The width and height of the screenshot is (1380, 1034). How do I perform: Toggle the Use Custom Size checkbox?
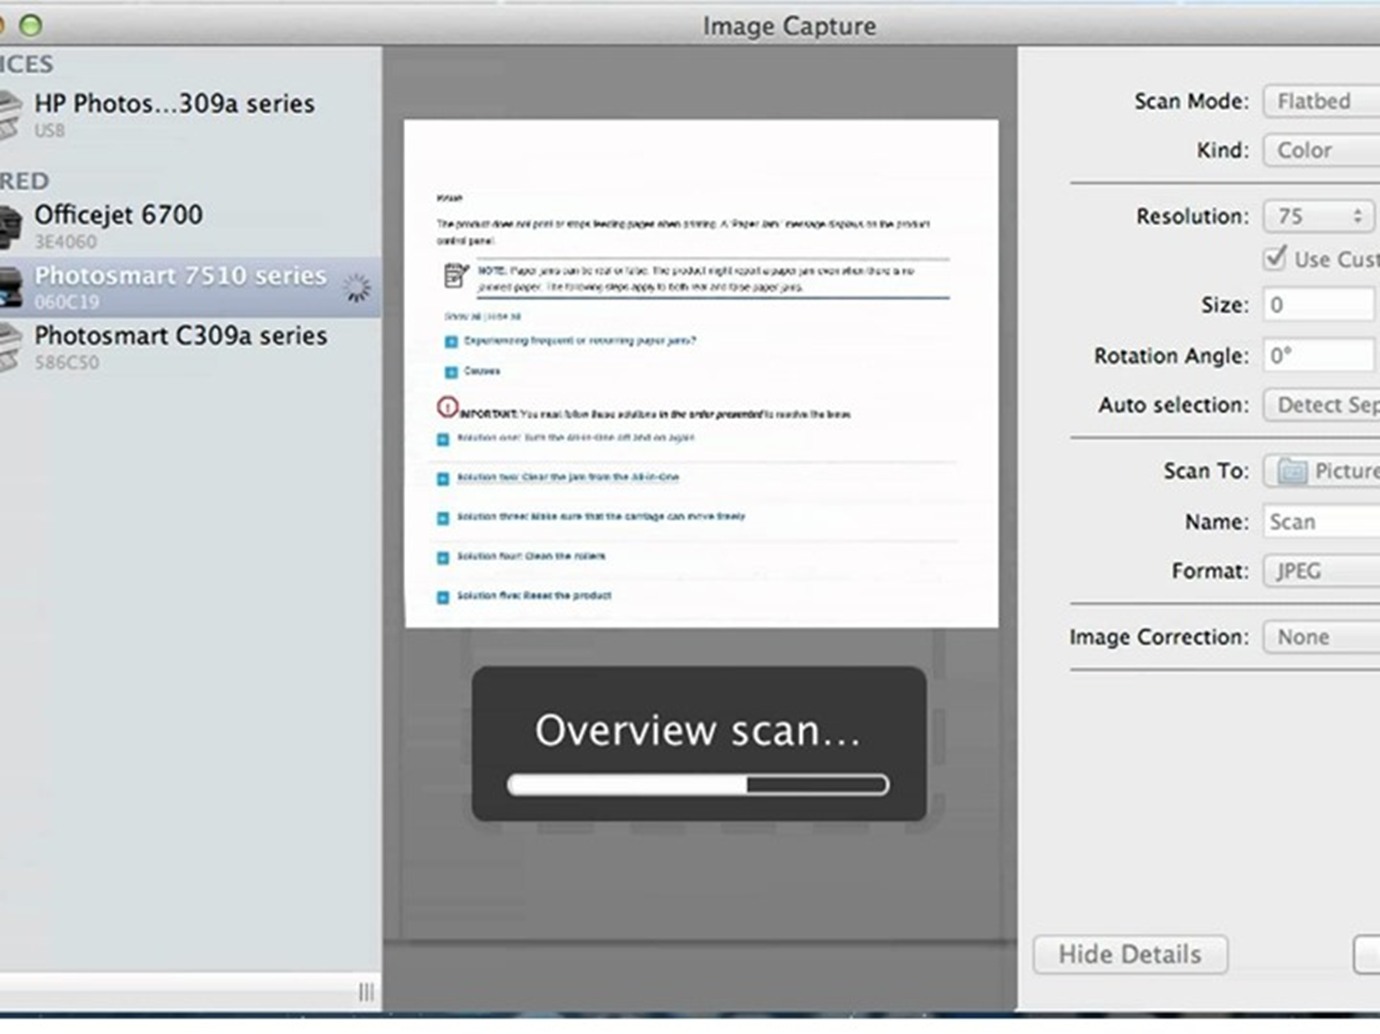click(1275, 258)
